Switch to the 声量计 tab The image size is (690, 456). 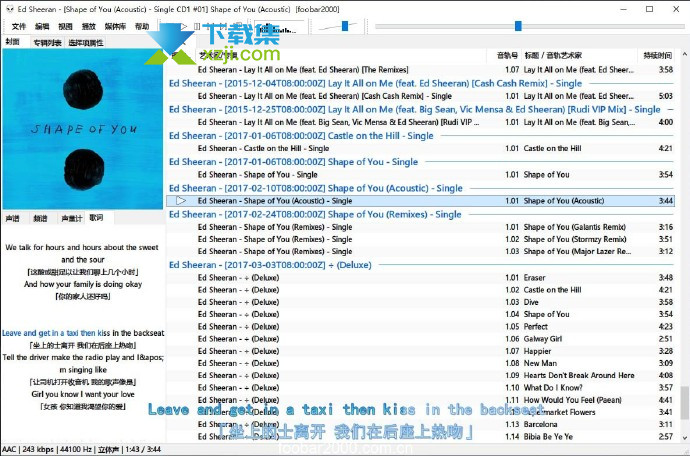pos(72,218)
